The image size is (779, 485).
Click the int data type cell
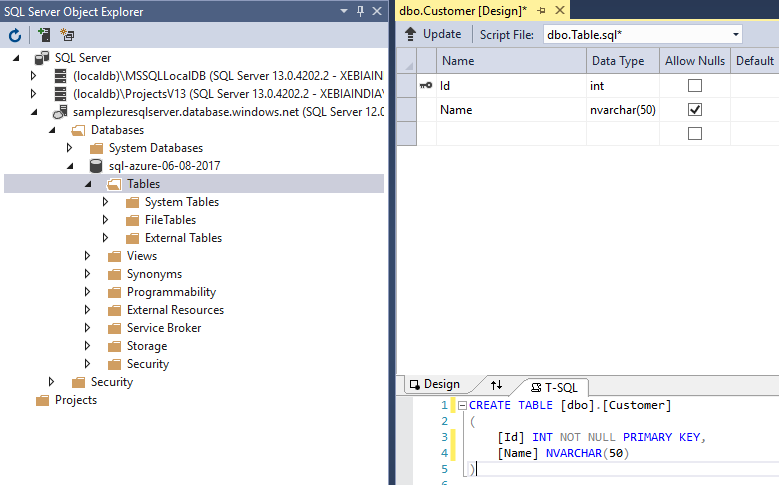(623, 85)
